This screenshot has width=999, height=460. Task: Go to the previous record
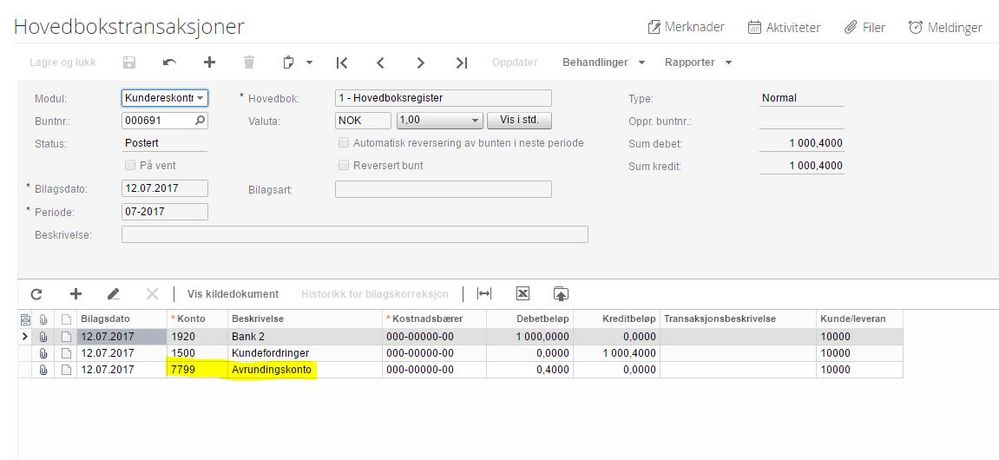[380, 62]
